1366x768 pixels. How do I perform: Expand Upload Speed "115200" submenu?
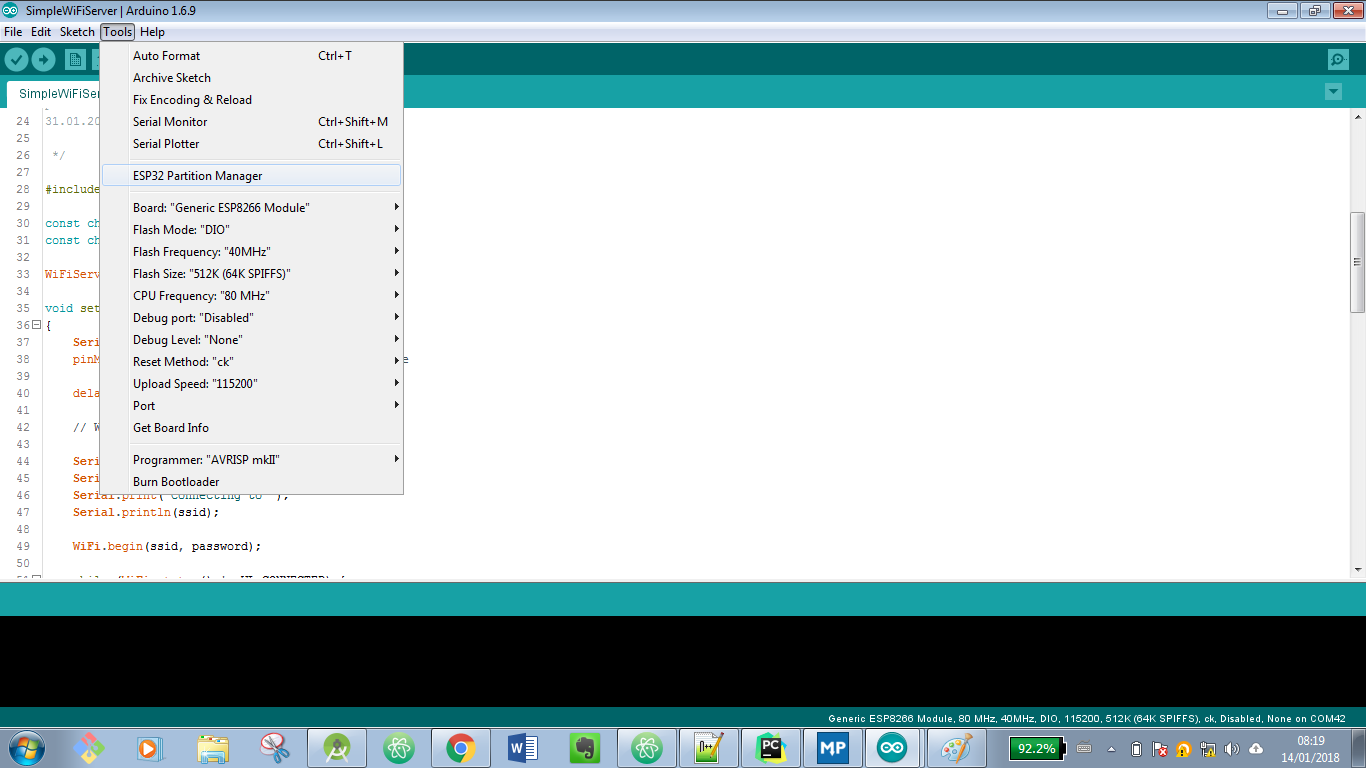[252, 384]
